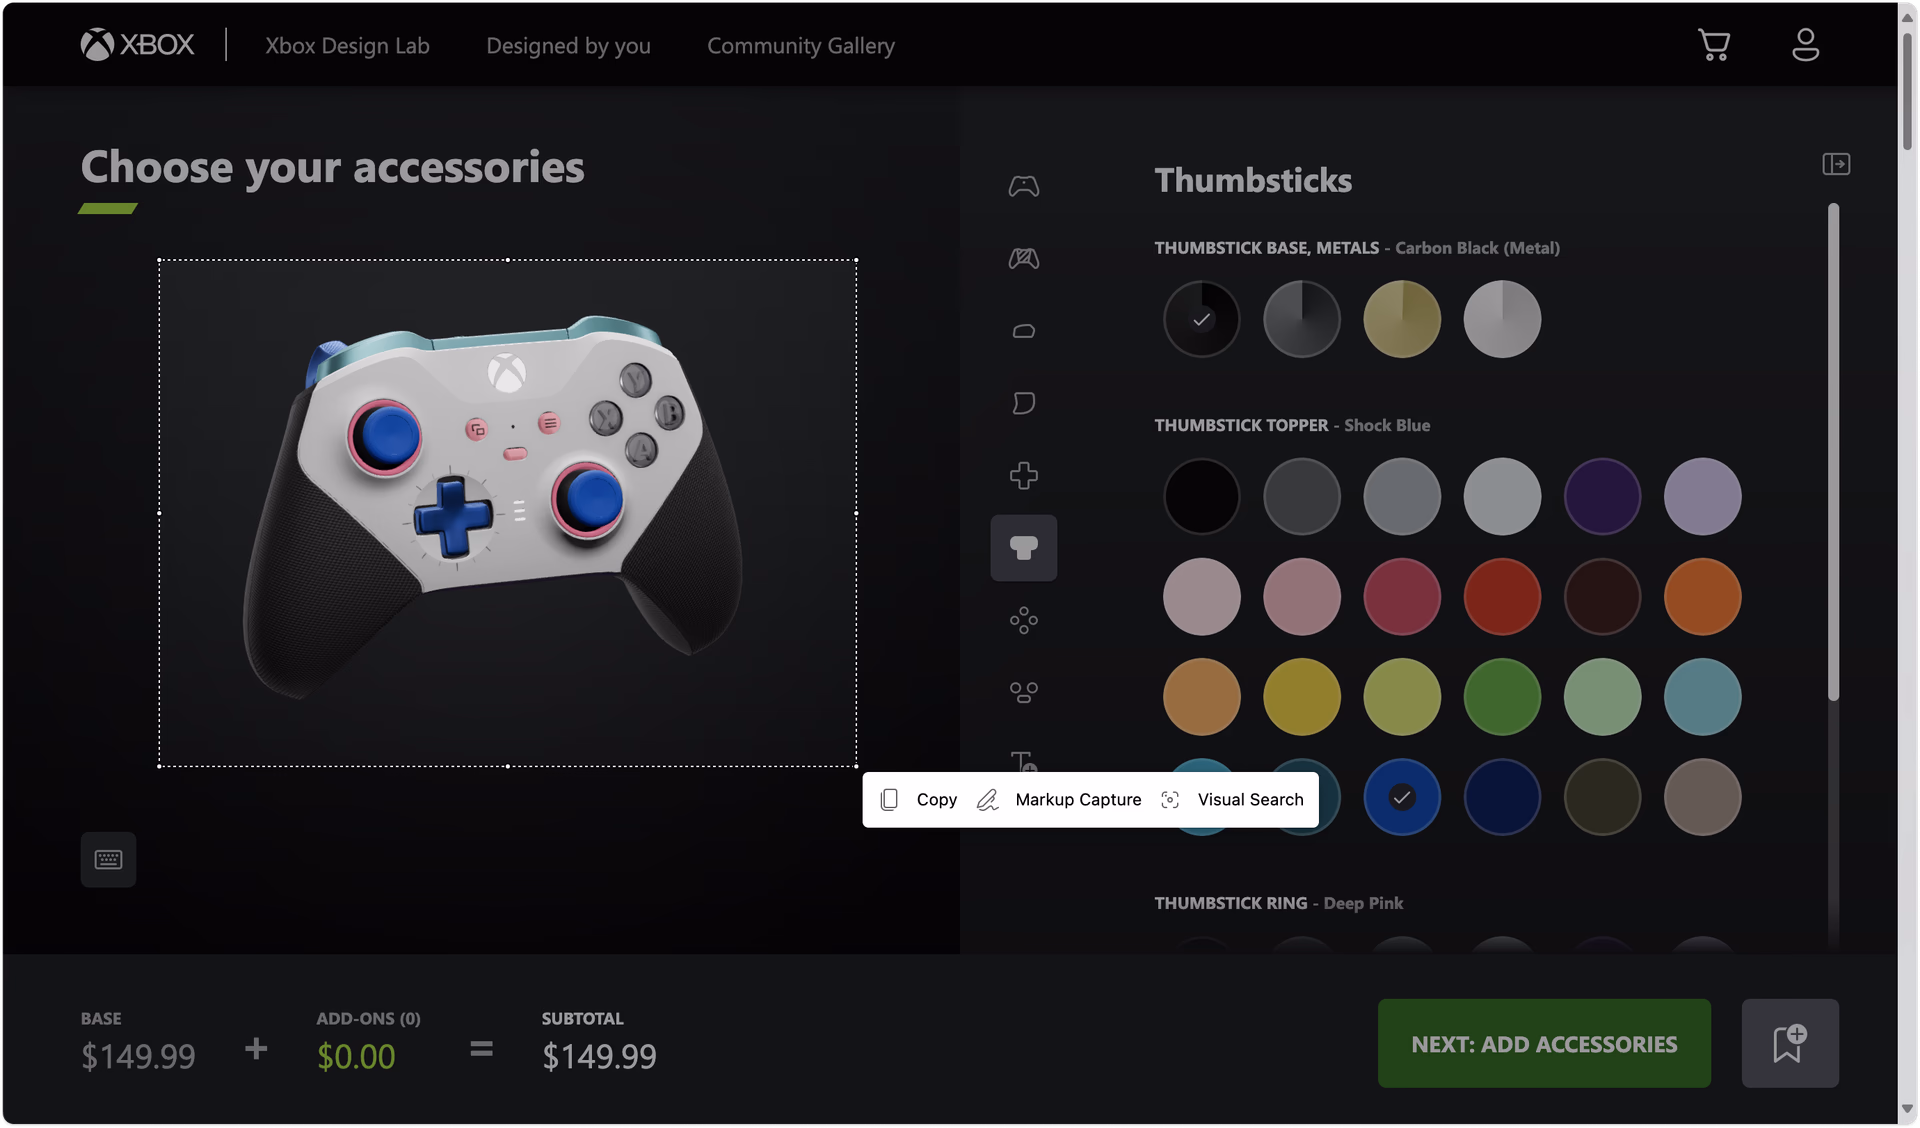This screenshot has width=1920, height=1128.
Task: Choose olive yellow-green thumbstick topper color
Action: coord(1402,697)
